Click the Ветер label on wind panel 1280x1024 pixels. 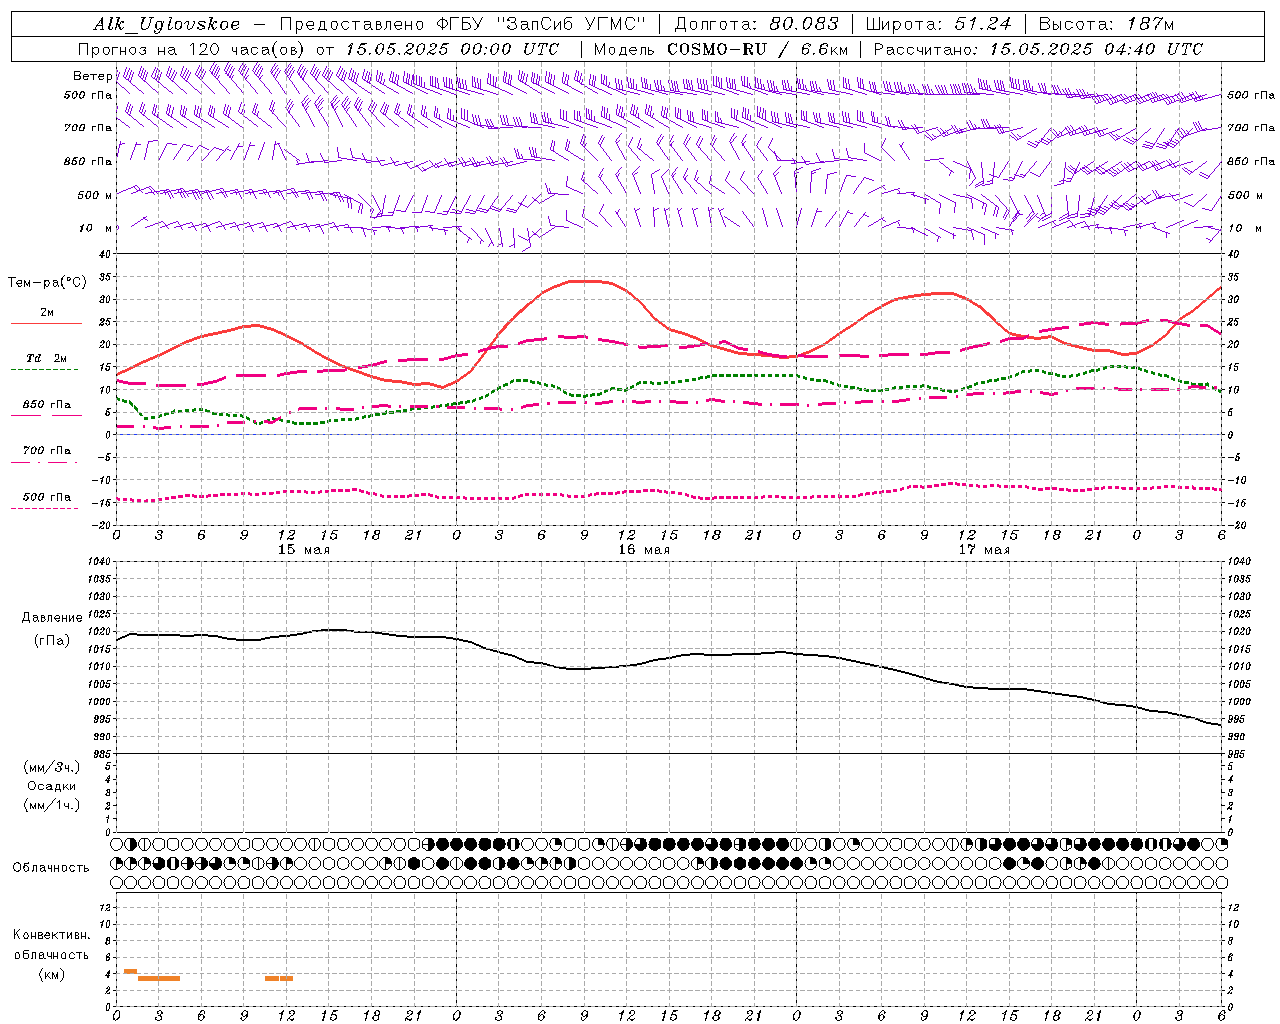coord(92,76)
